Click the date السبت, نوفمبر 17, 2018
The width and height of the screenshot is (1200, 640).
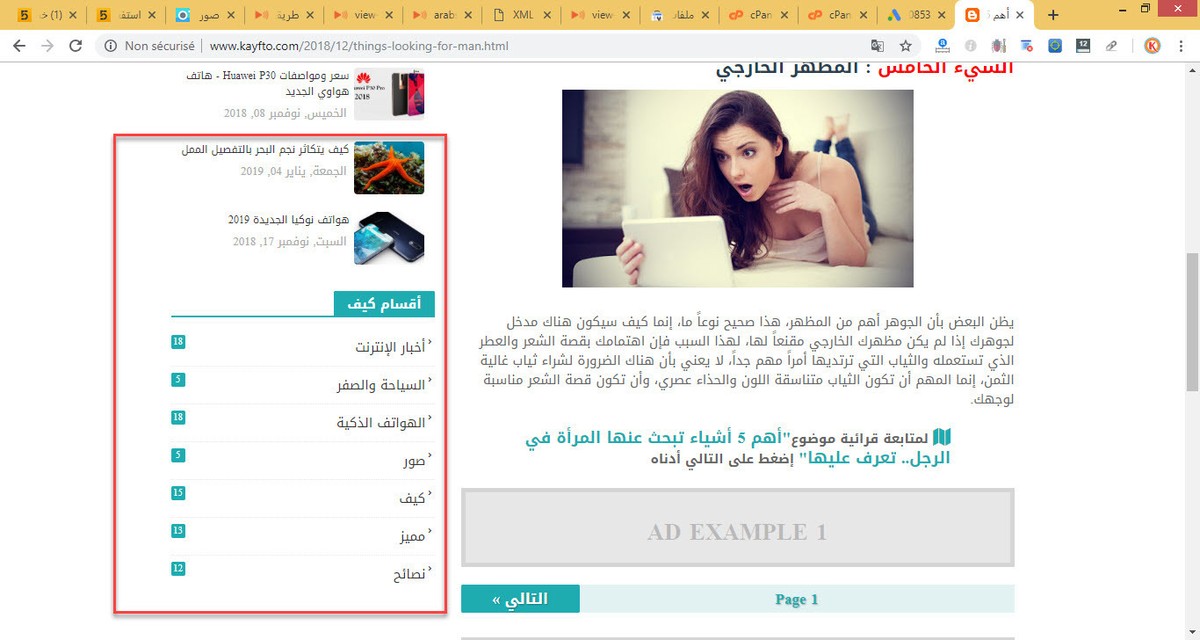[x=290, y=242]
